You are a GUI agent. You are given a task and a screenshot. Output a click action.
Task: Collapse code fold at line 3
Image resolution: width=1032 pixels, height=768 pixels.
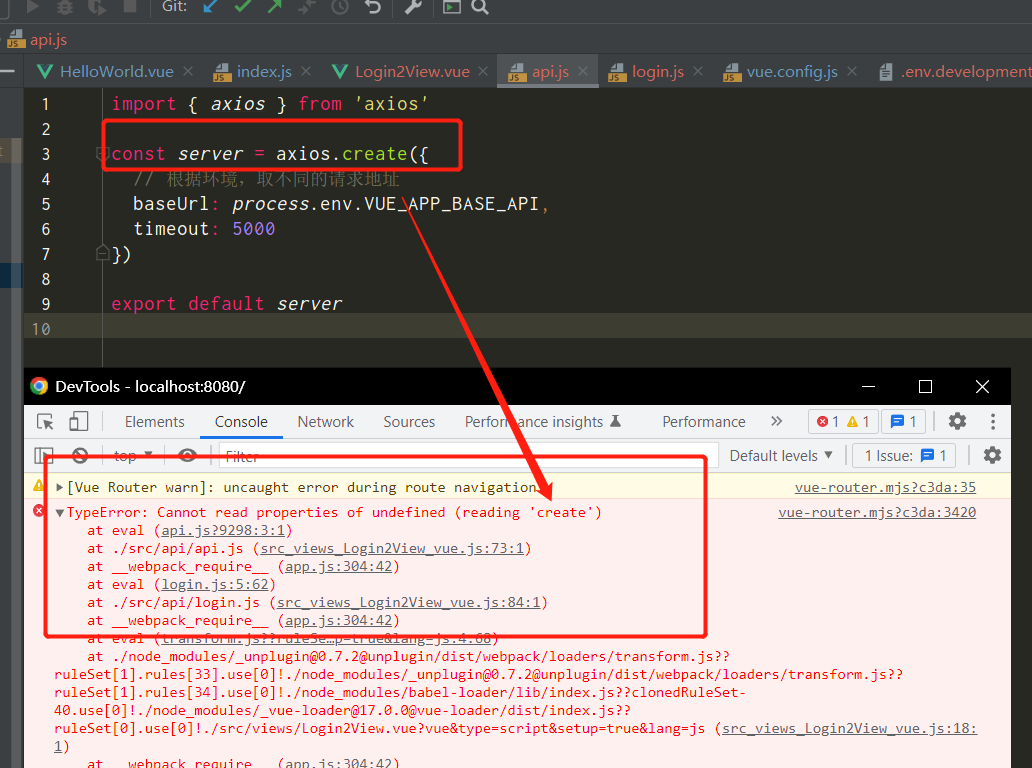(x=102, y=154)
